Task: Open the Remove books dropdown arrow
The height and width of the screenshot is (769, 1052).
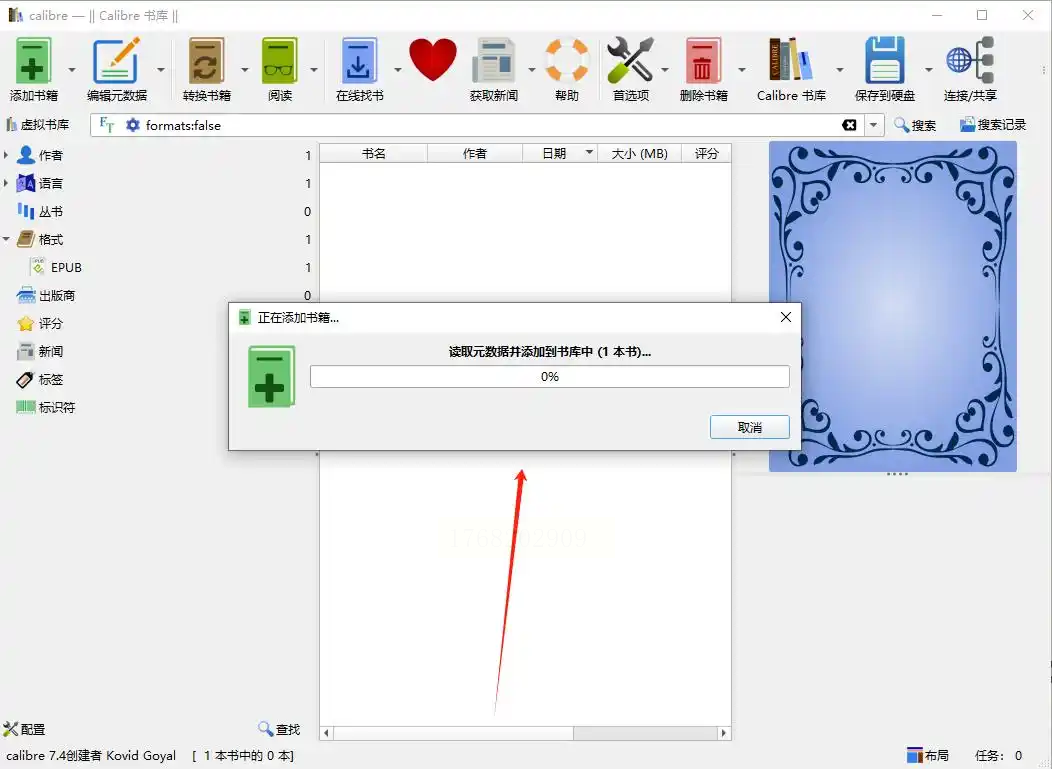Action: tap(741, 69)
